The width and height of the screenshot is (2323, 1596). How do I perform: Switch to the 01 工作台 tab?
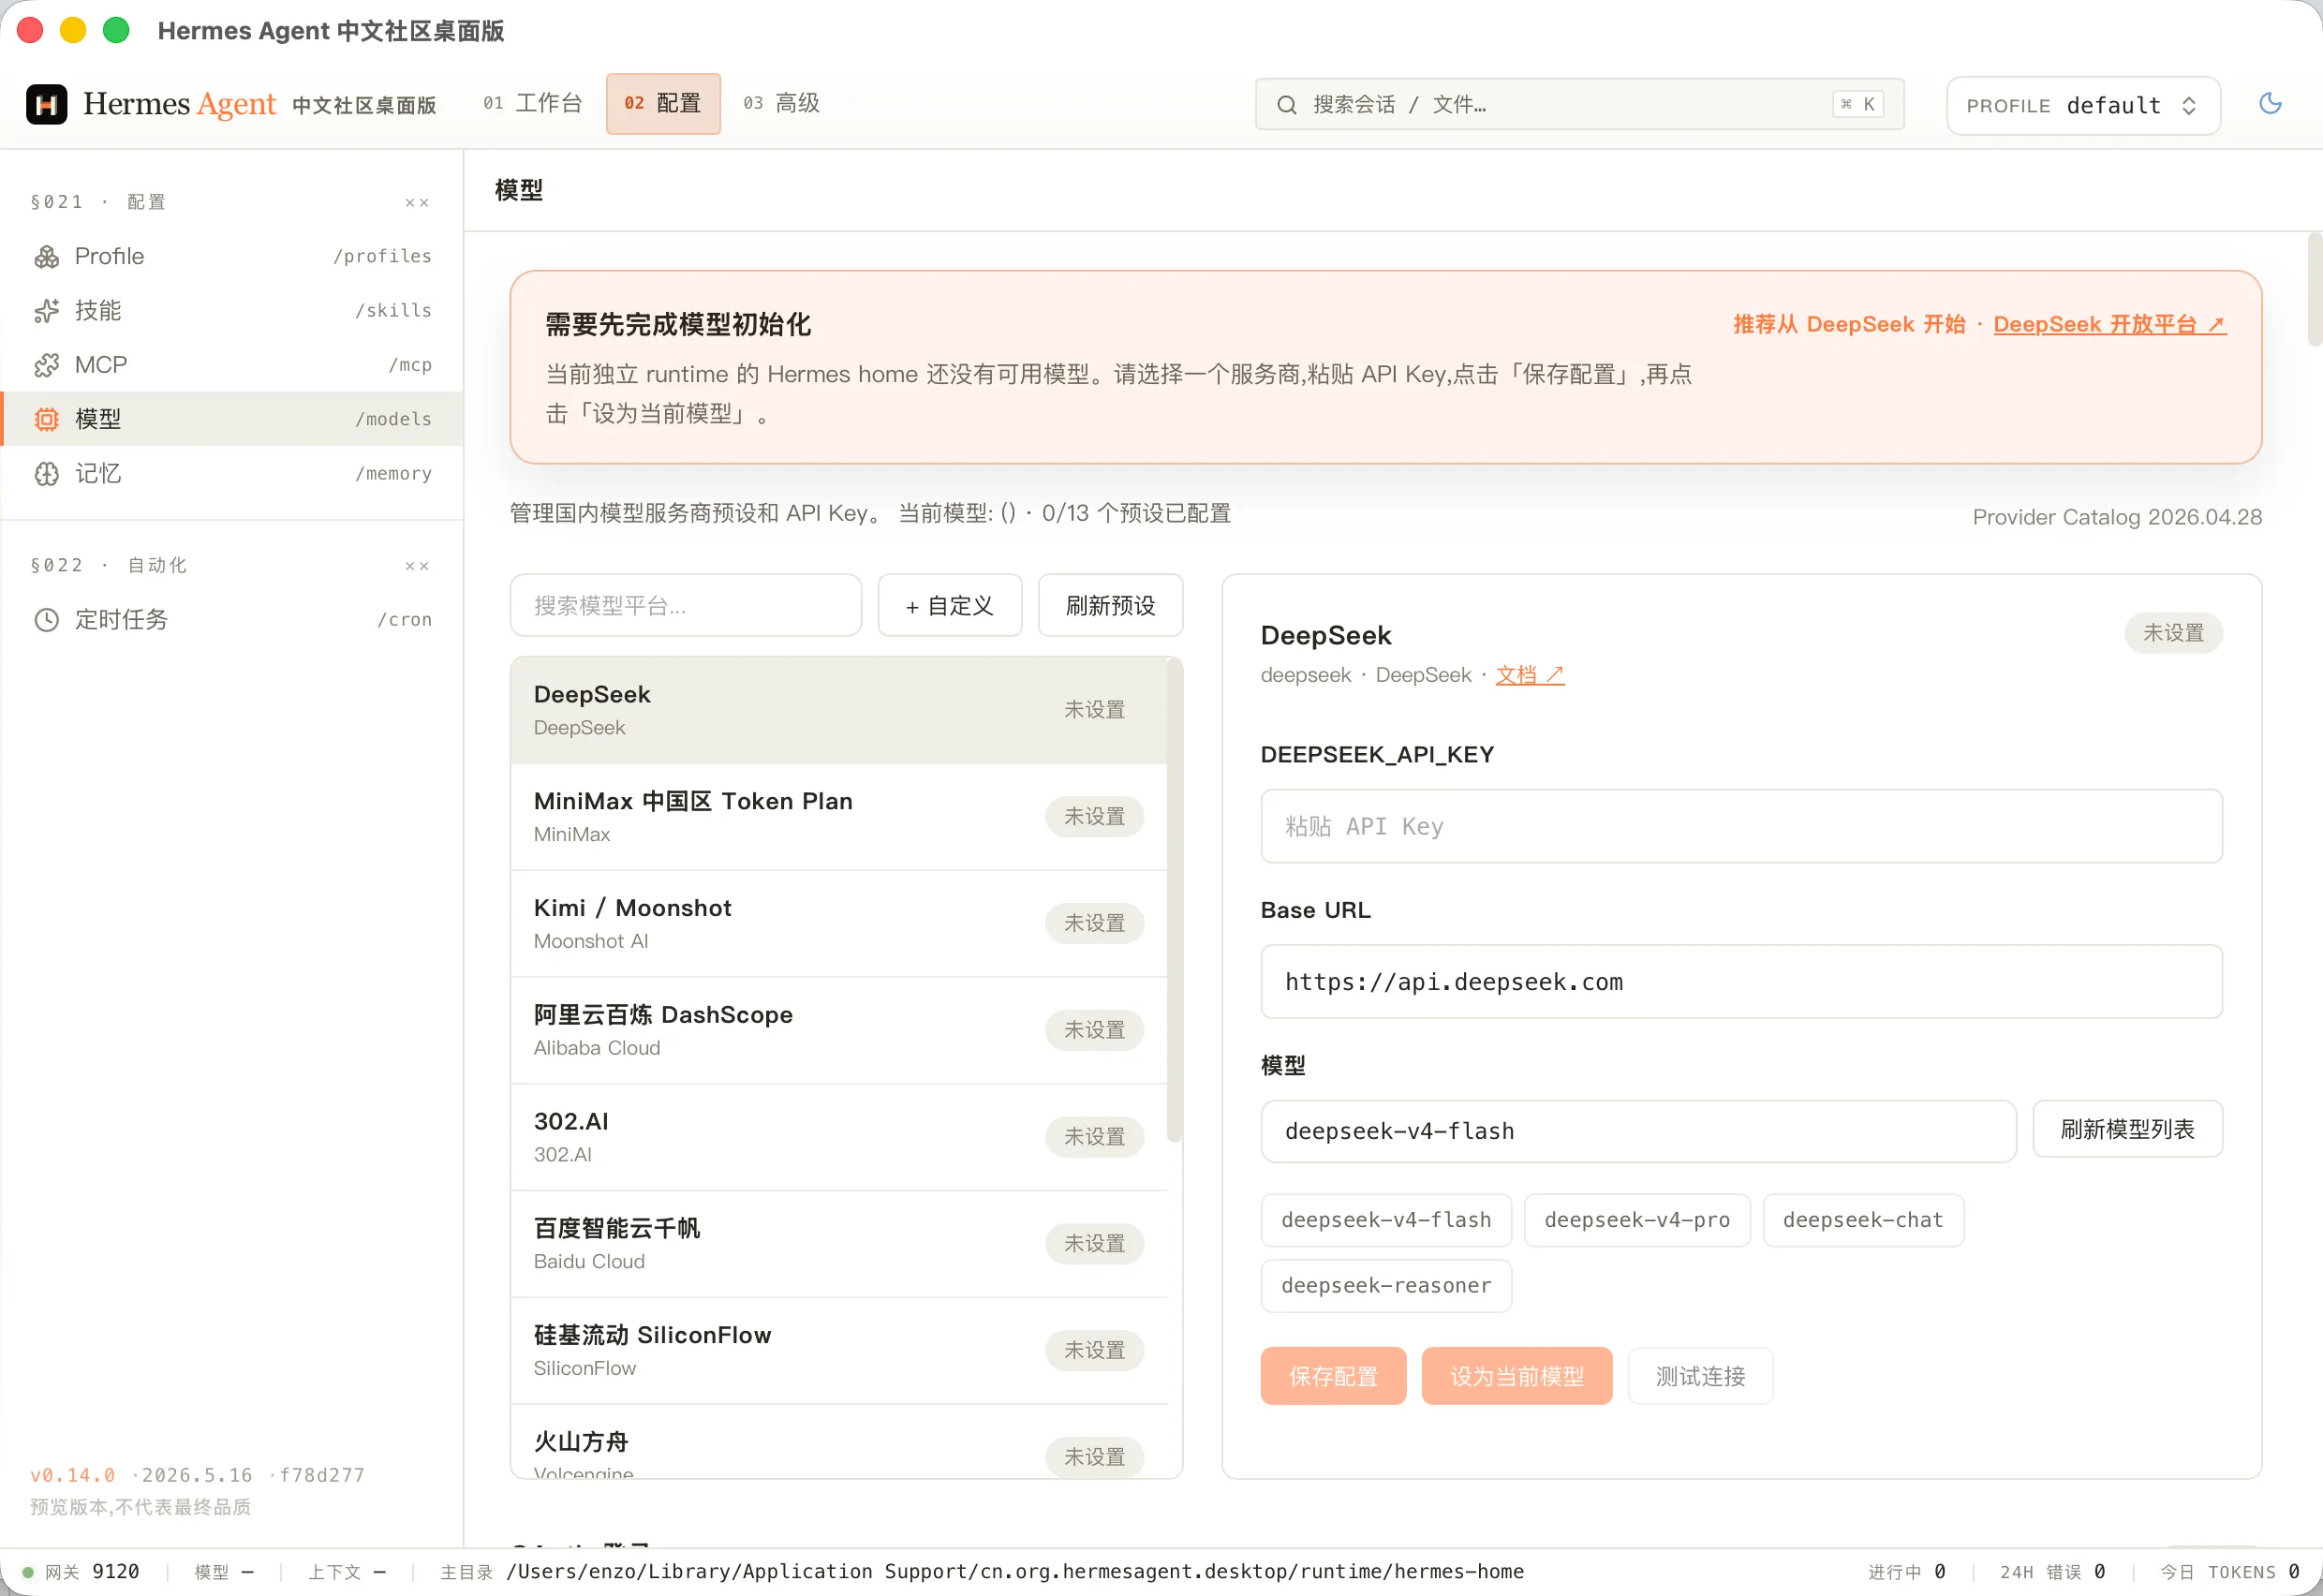pos(532,103)
